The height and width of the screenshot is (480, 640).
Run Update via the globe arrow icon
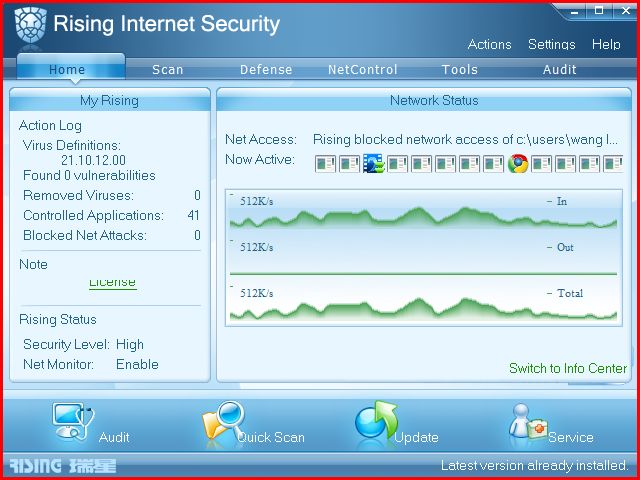tap(376, 420)
